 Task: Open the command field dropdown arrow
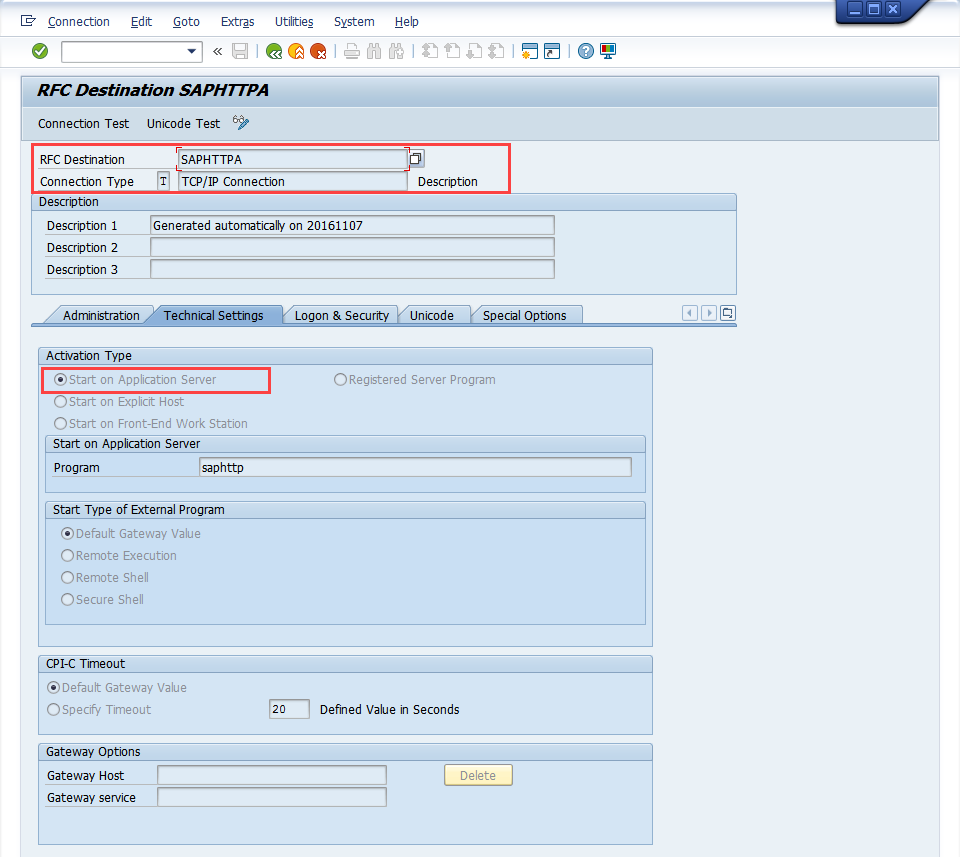(x=192, y=51)
